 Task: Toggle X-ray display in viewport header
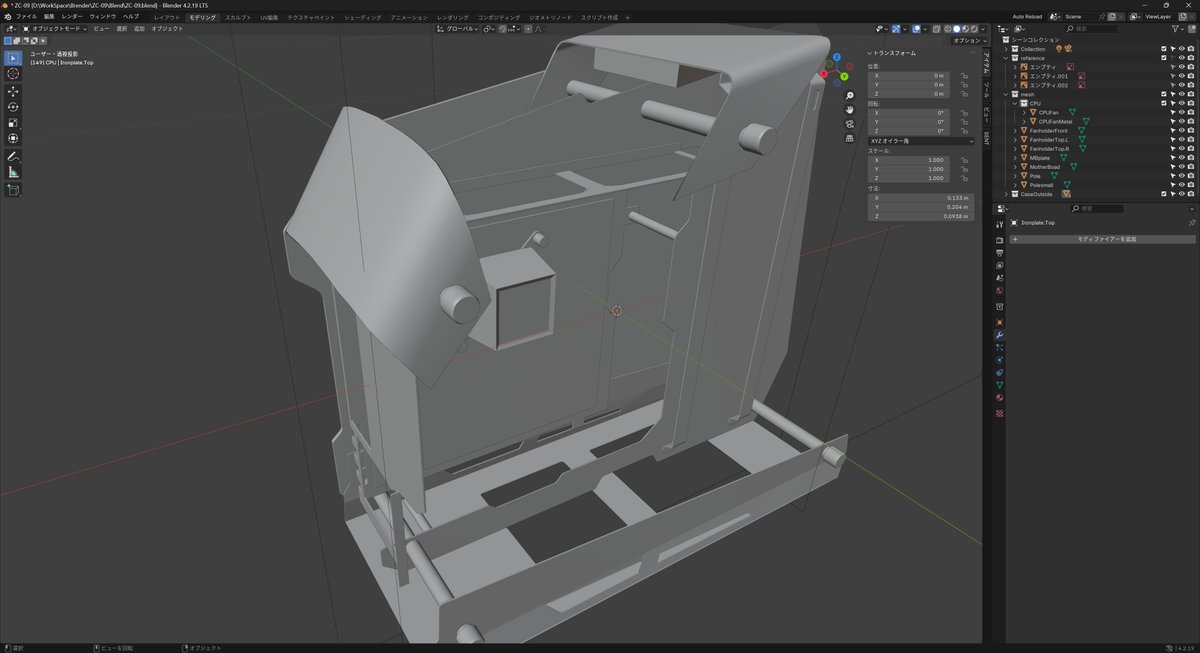click(x=936, y=29)
